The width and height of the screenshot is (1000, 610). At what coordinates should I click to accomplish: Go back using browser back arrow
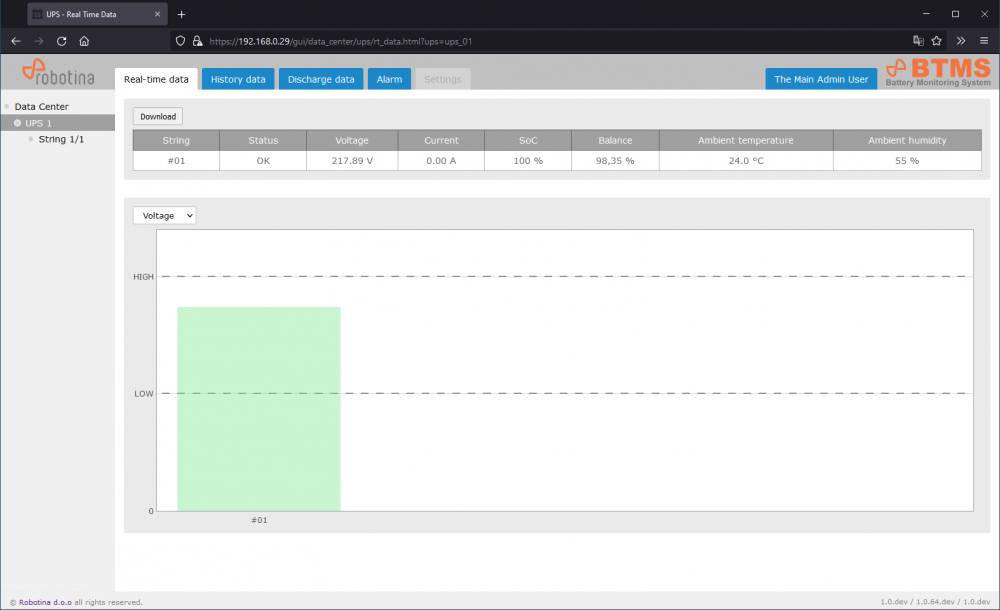(16, 41)
